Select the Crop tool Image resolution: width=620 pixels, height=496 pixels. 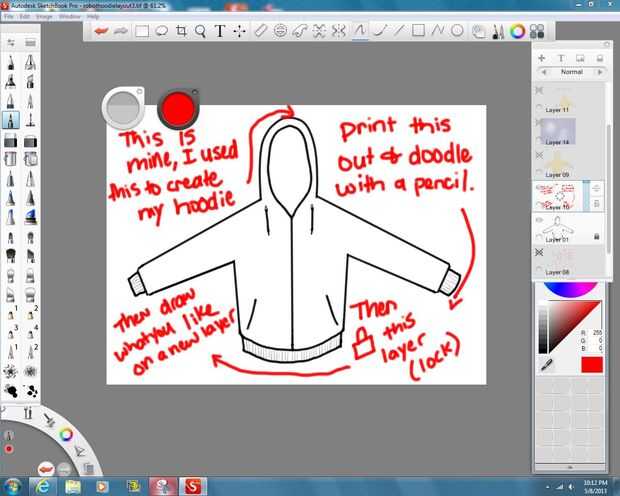tap(181, 31)
